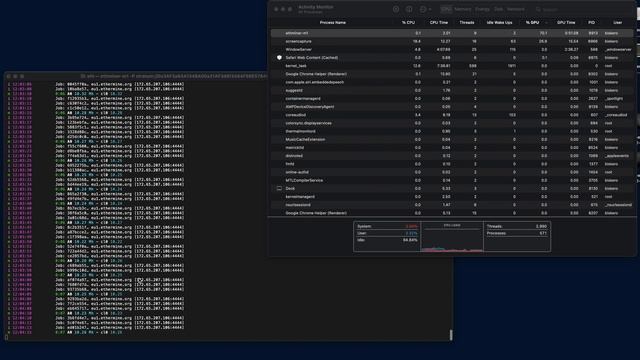Switch to the Memory tab
This screenshot has height=360, width=640.
click(x=463, y=9)
